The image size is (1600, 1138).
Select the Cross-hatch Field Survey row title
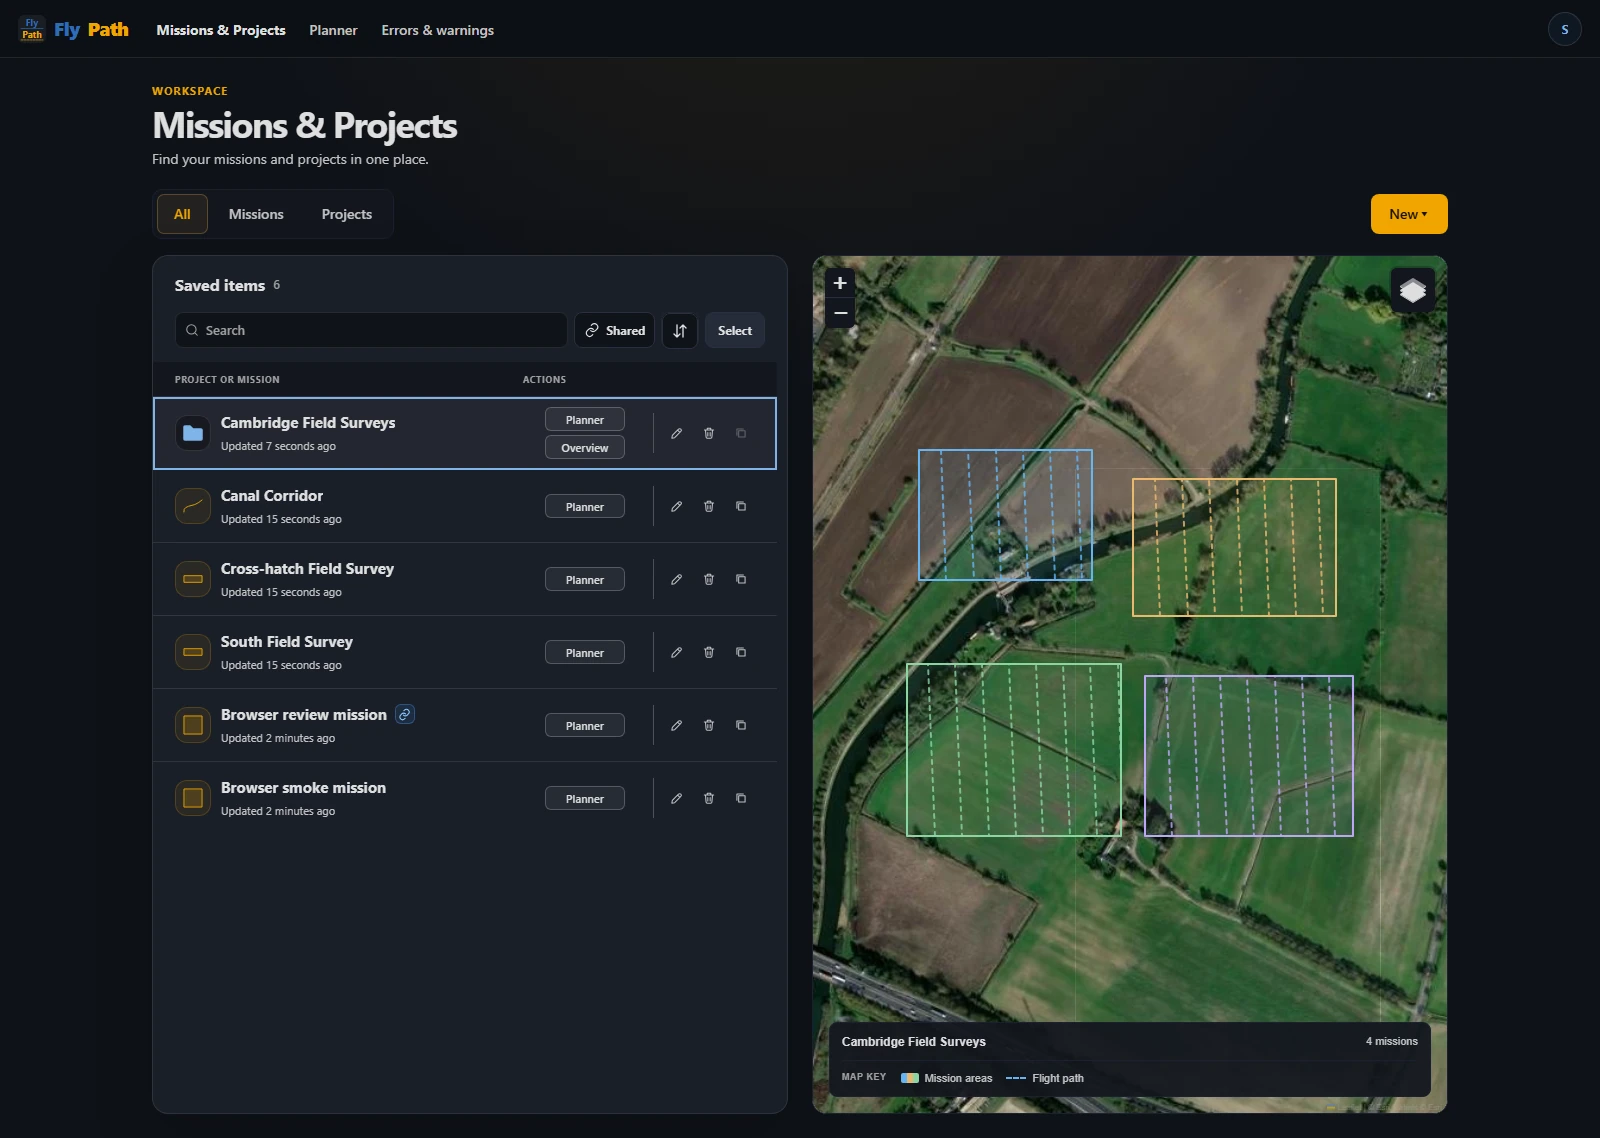(x=307, y=569)
